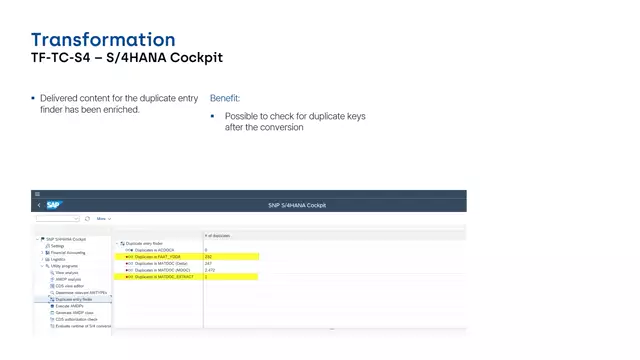Click the Transformation slide title
Screen dimensions: 640x360
[103, 40]
